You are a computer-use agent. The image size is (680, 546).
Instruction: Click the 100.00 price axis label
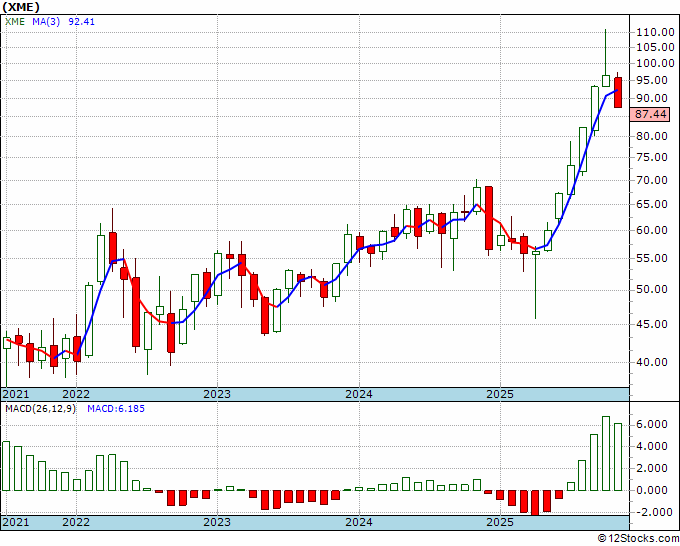(655, 63)
